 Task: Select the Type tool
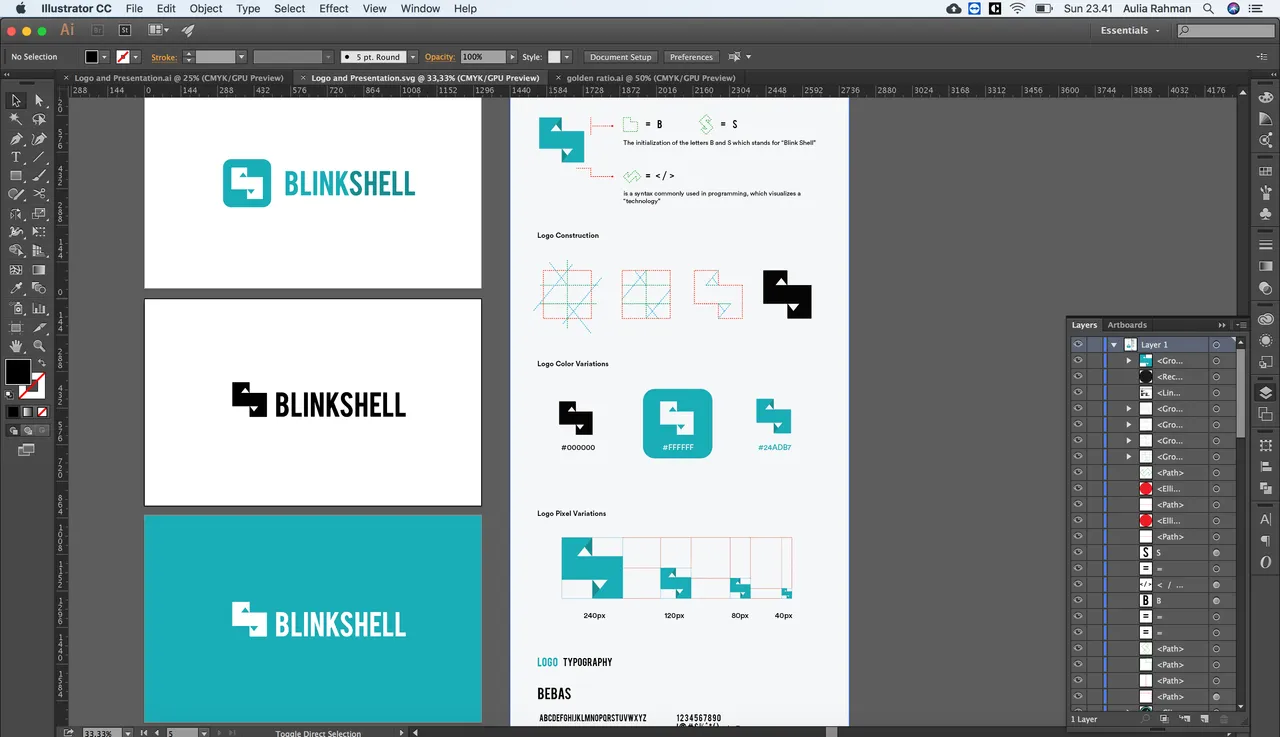(x=16, y=157)
